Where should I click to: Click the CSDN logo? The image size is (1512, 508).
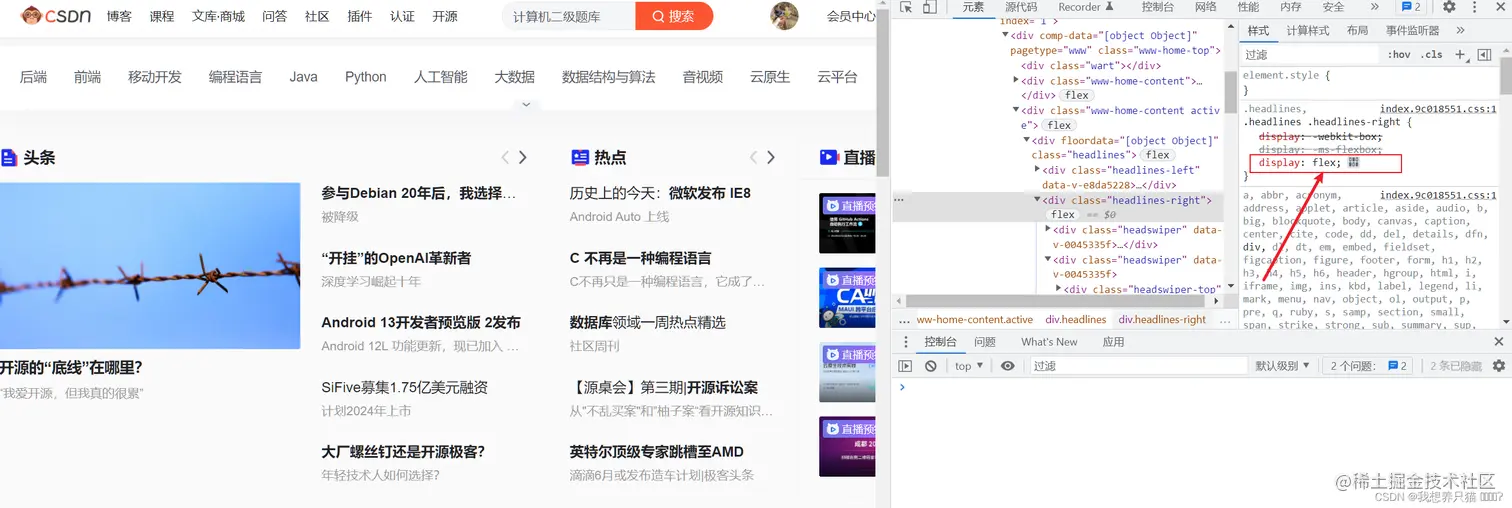tap(56, 16)
